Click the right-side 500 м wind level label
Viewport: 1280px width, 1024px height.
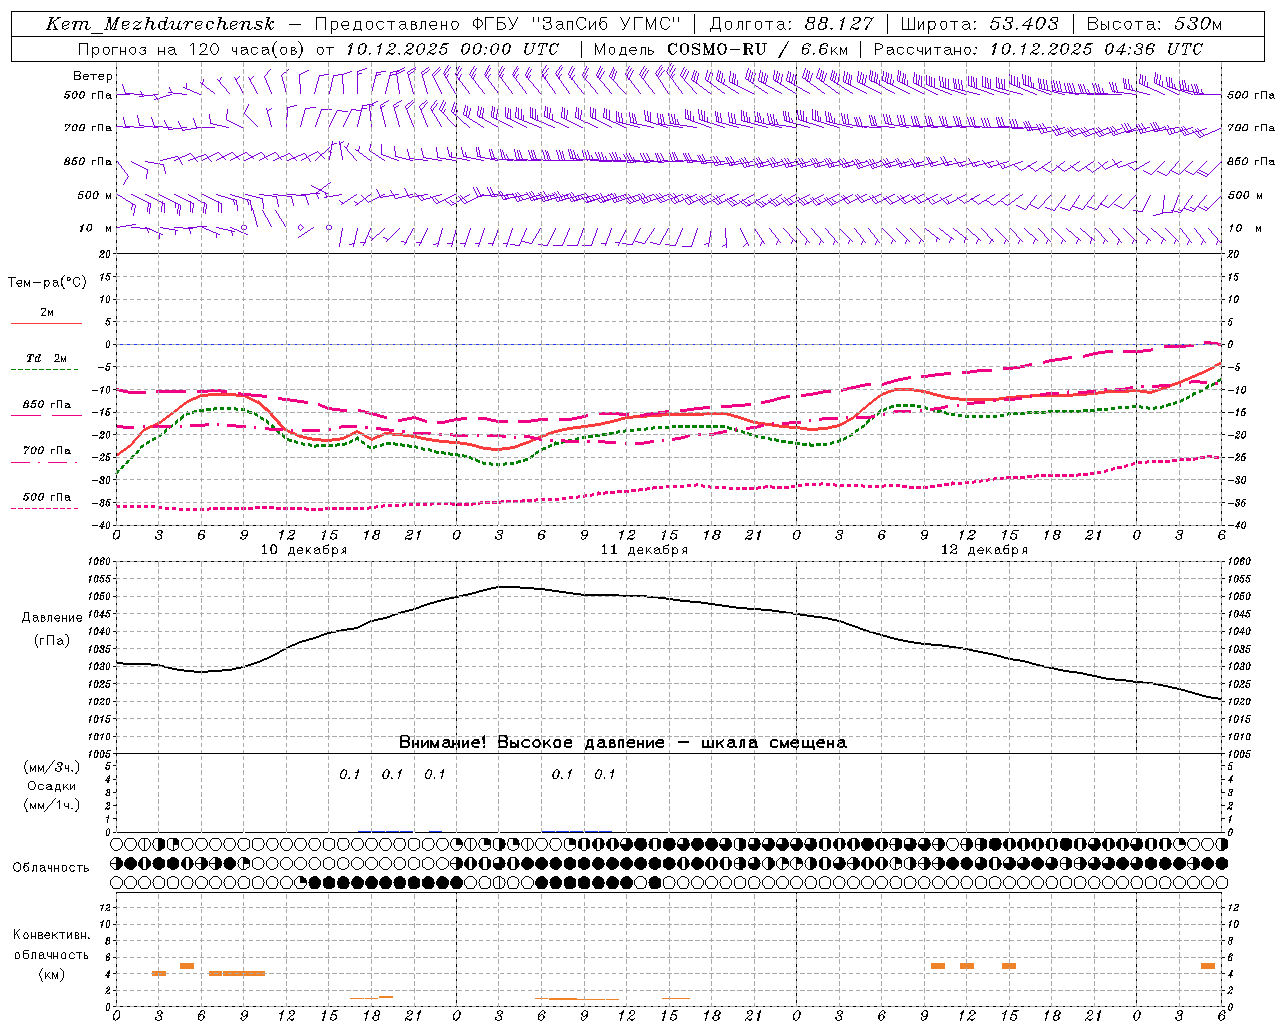coord(1244,195)
